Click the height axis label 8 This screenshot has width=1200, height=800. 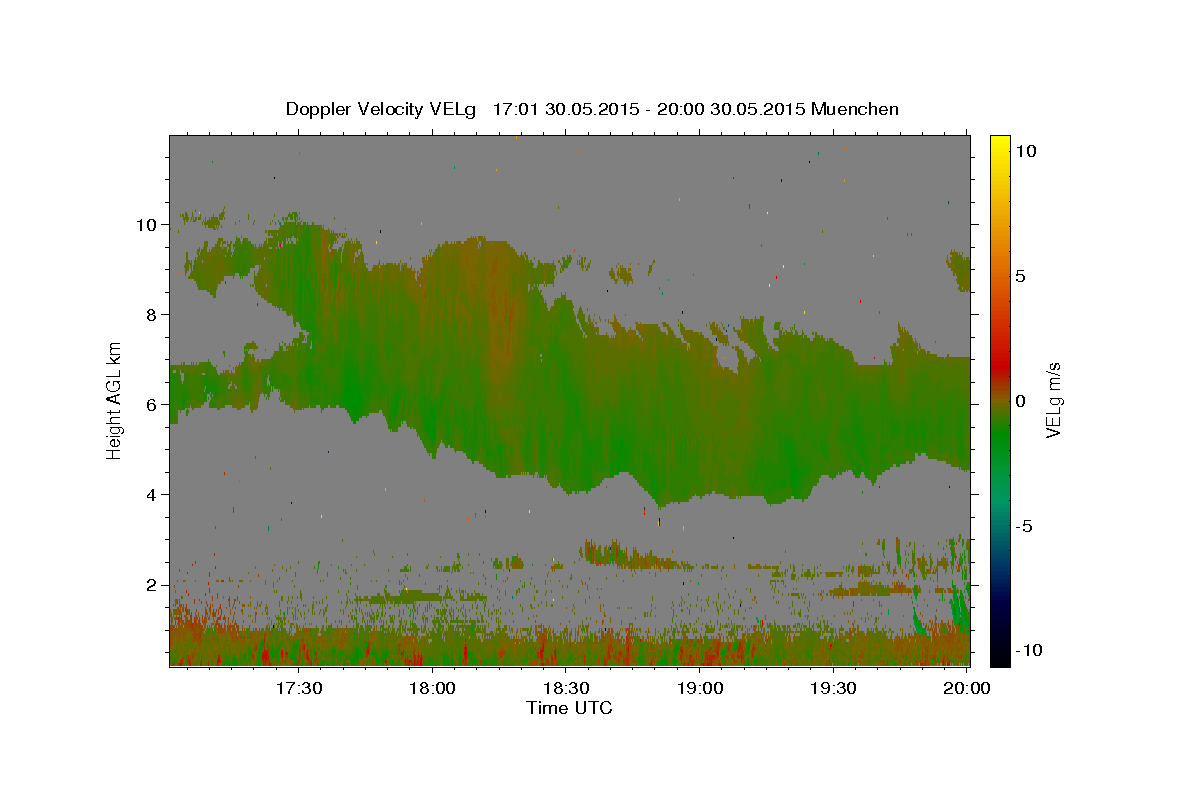(151, 315)
